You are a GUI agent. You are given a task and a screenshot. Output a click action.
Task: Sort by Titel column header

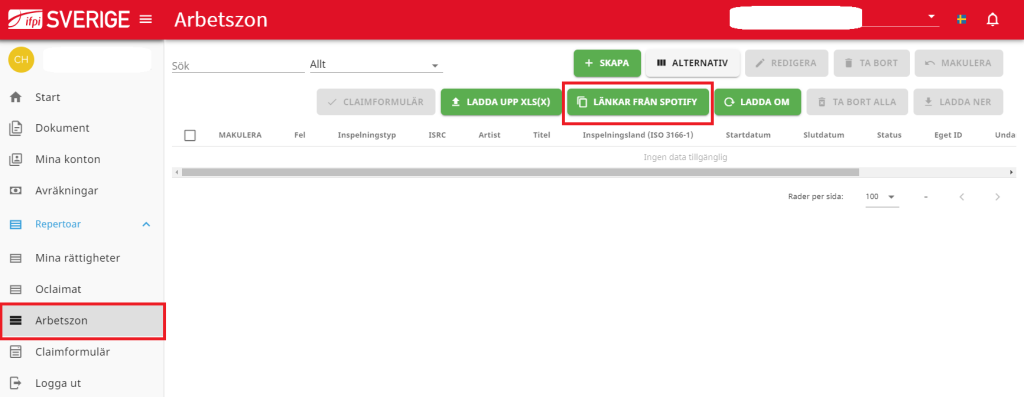tap(541, 135)
